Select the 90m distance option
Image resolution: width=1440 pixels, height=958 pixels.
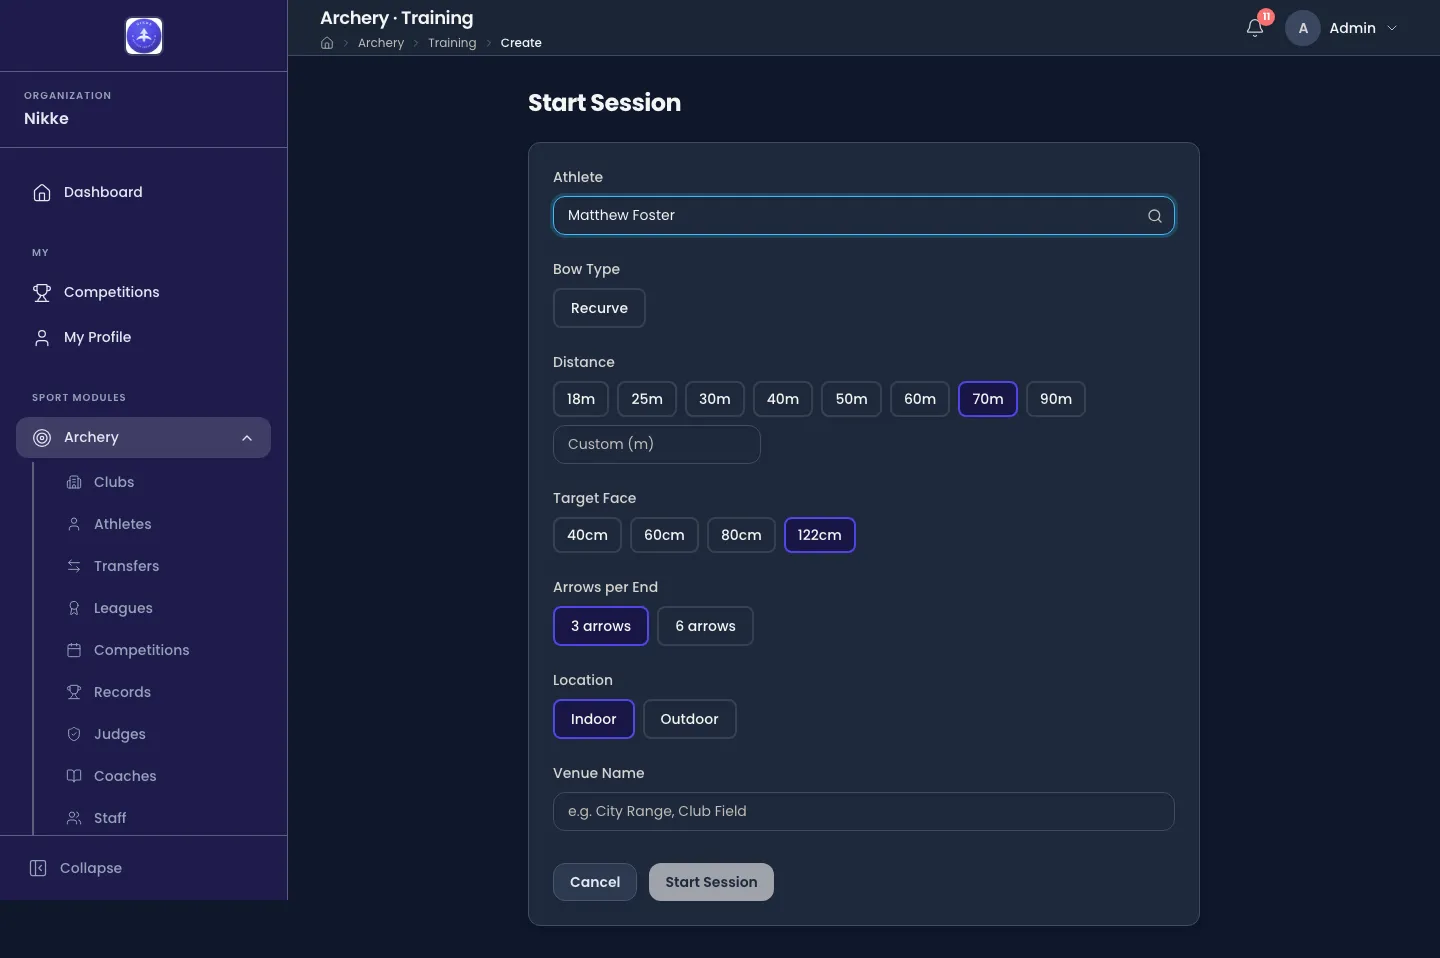pos(1056,399)
